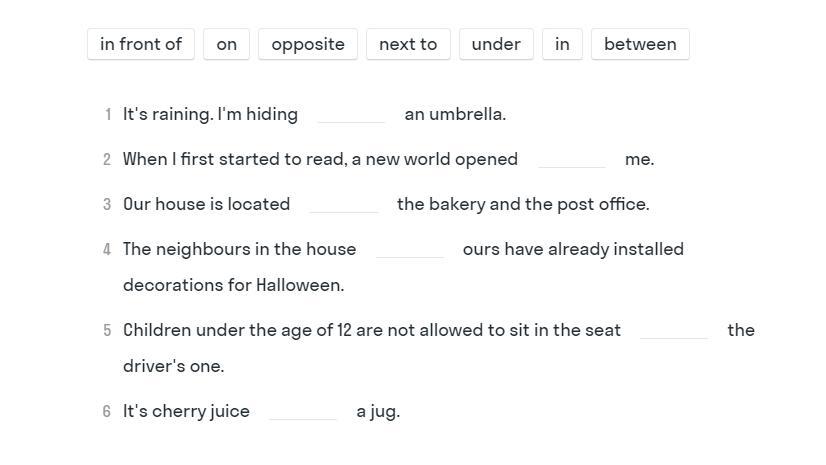
Task: Click the blank after "sit in the seat"
Action: pyautogui.click(x=674, y=330)
